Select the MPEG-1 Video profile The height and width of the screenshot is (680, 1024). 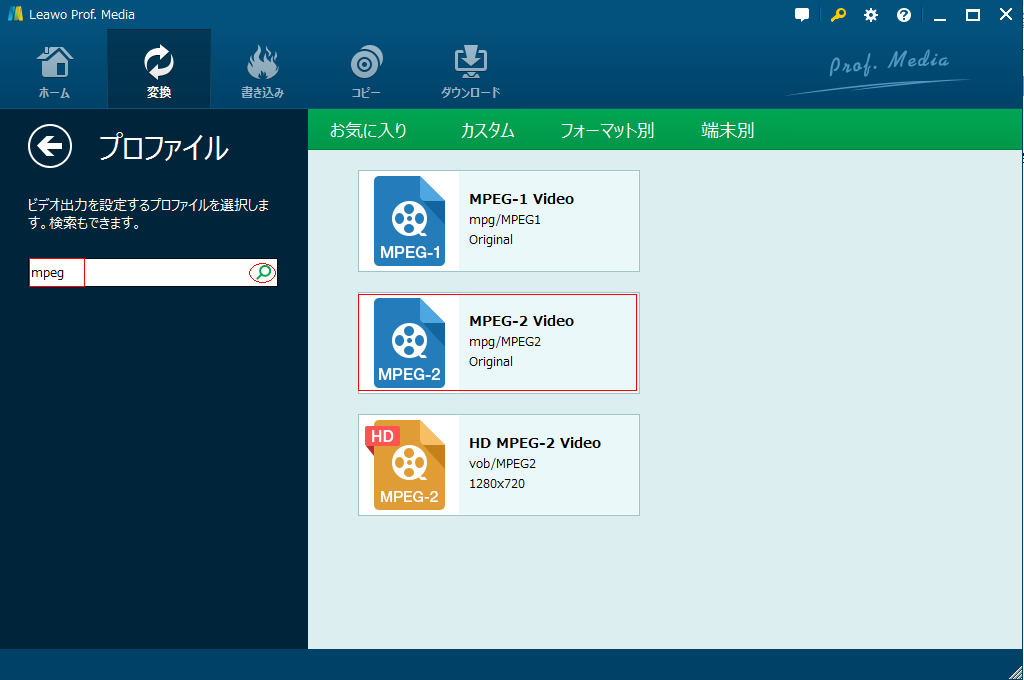tap(498, 221)
